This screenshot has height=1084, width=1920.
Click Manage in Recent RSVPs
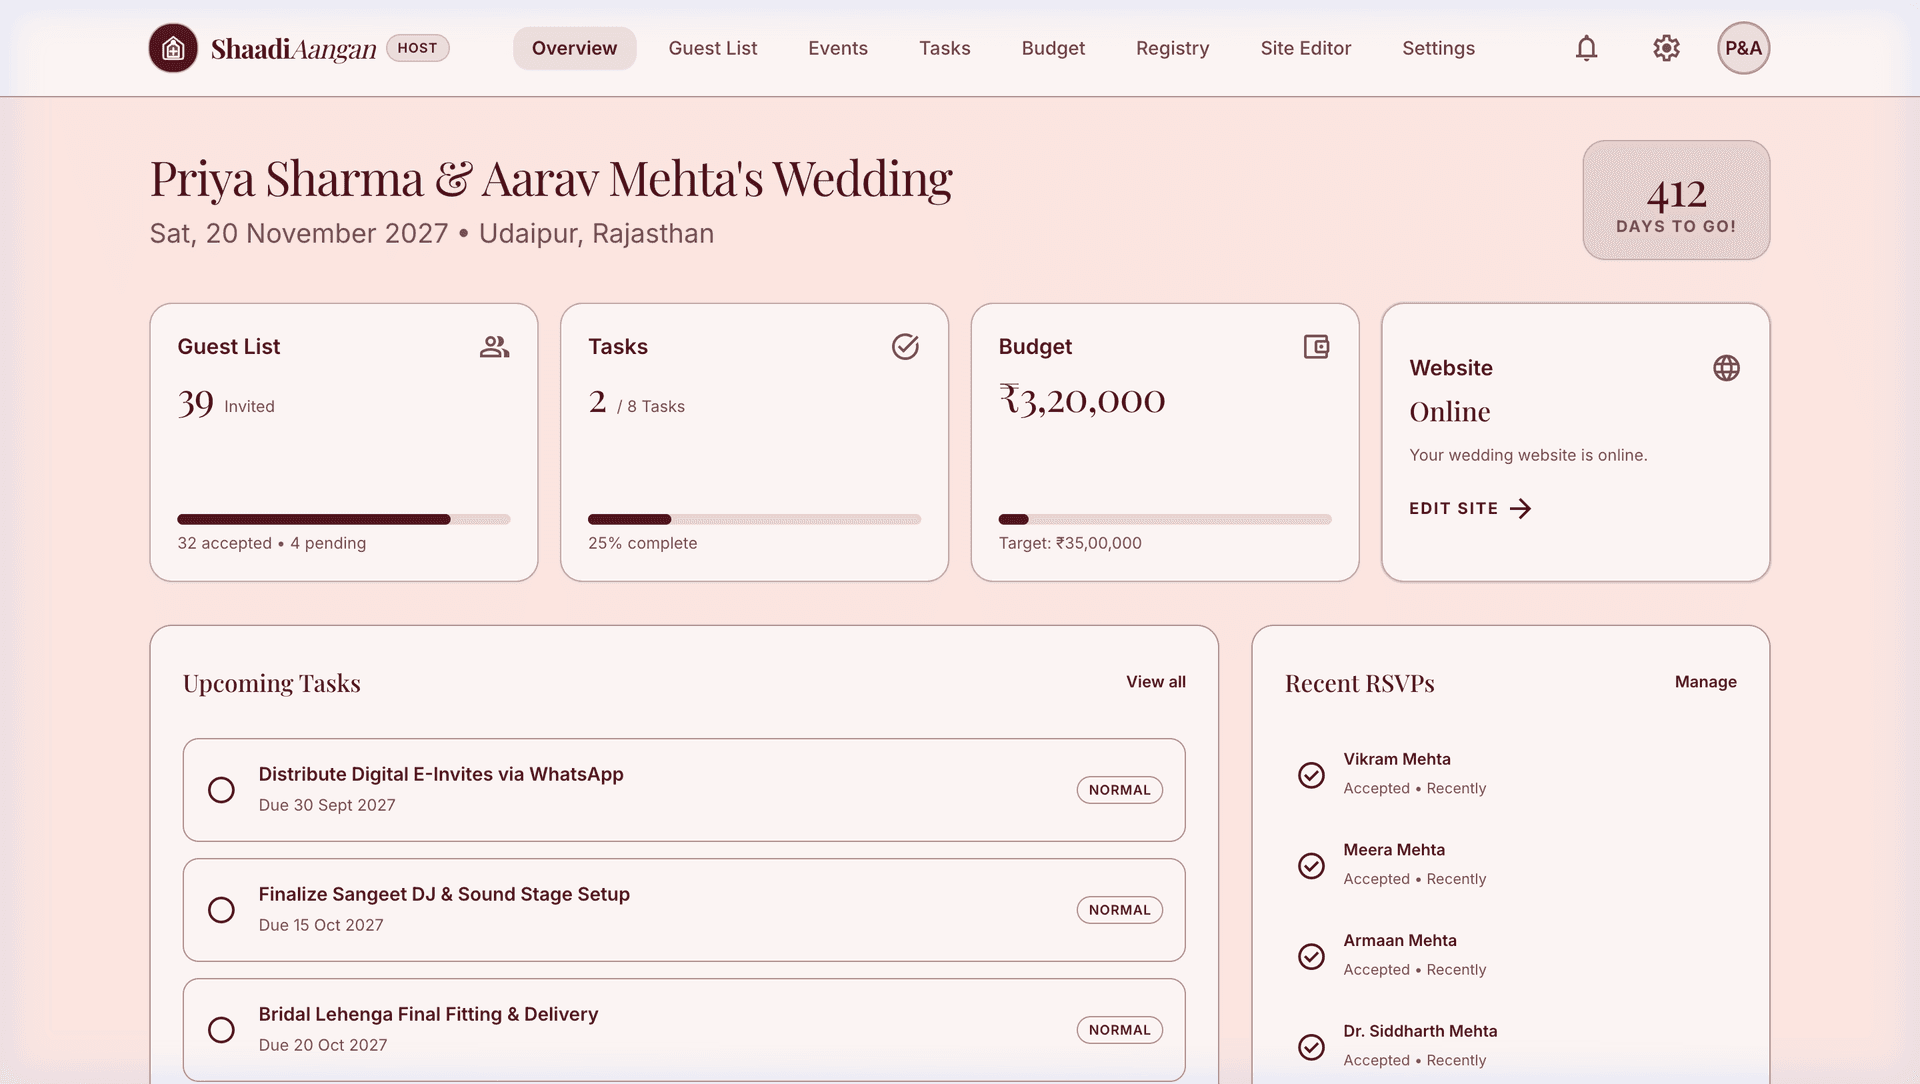[x=1705, y=682]
